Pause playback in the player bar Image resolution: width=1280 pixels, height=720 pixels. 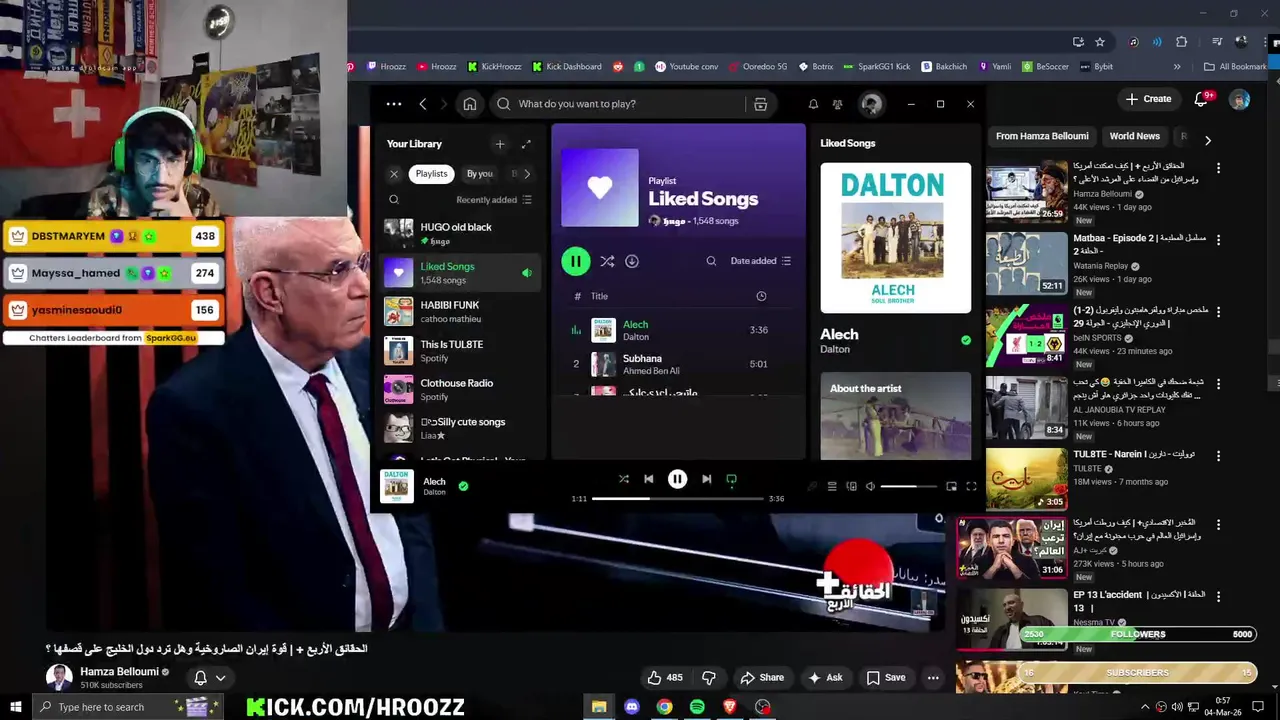pyautogui.click(x=677, y=479)
